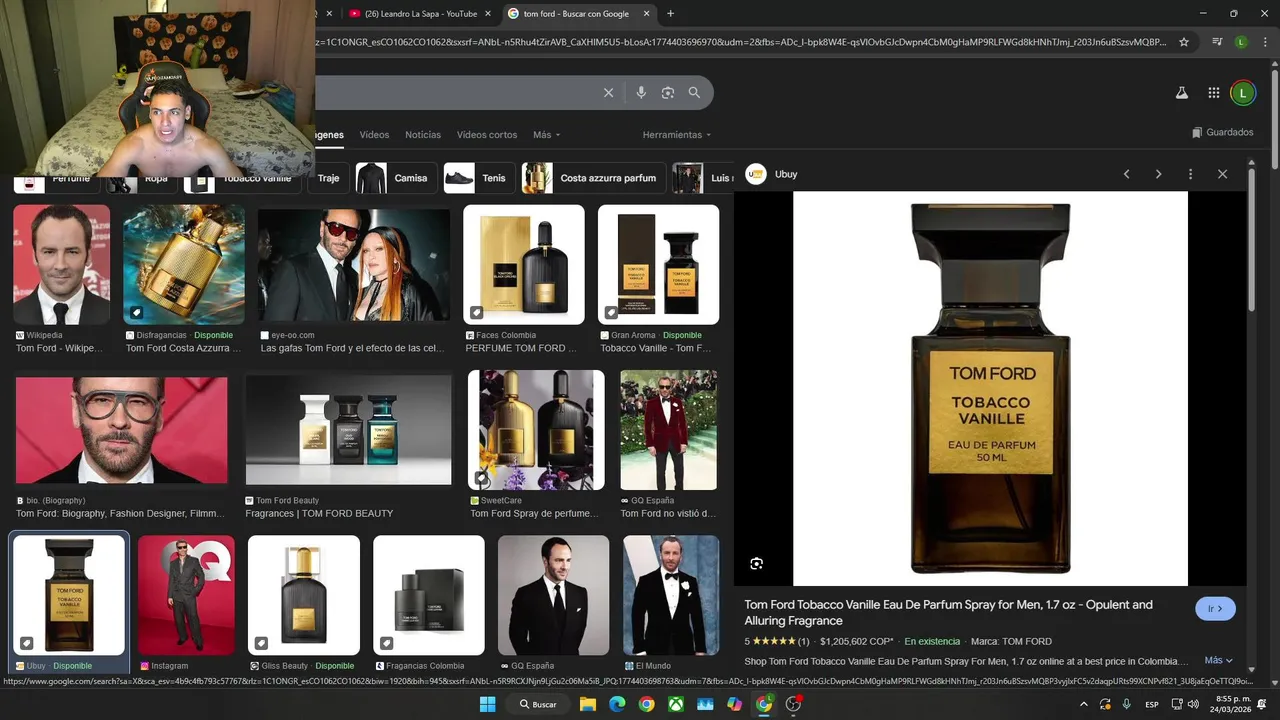Click the magnifier search icon
This screenshot has width=1280, height=720.
tap(694, 93)
